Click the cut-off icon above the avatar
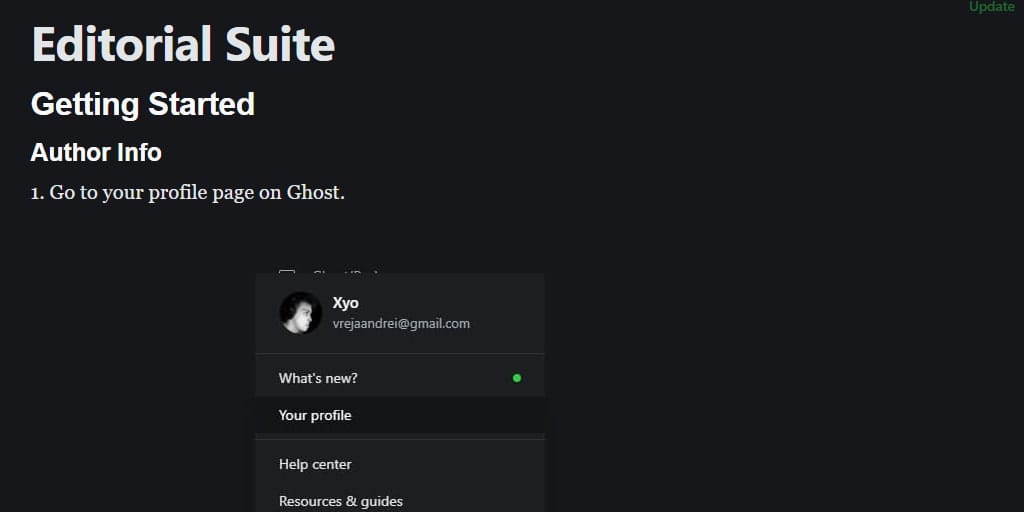The width and height of the screenshot is (1024, 512). click(287, 272)
